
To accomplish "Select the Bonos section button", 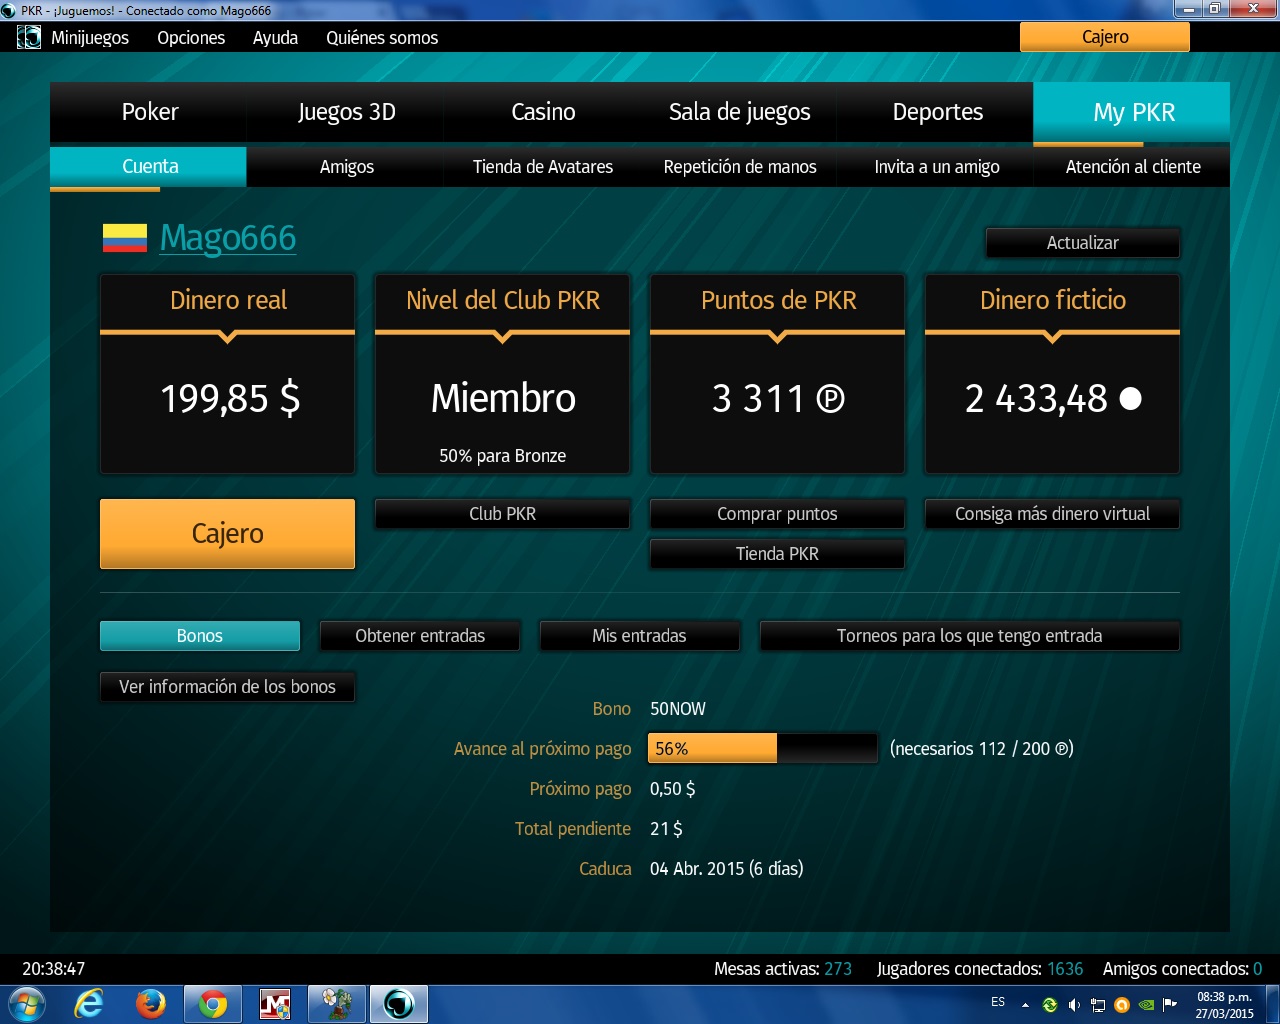I will point(200,636).
